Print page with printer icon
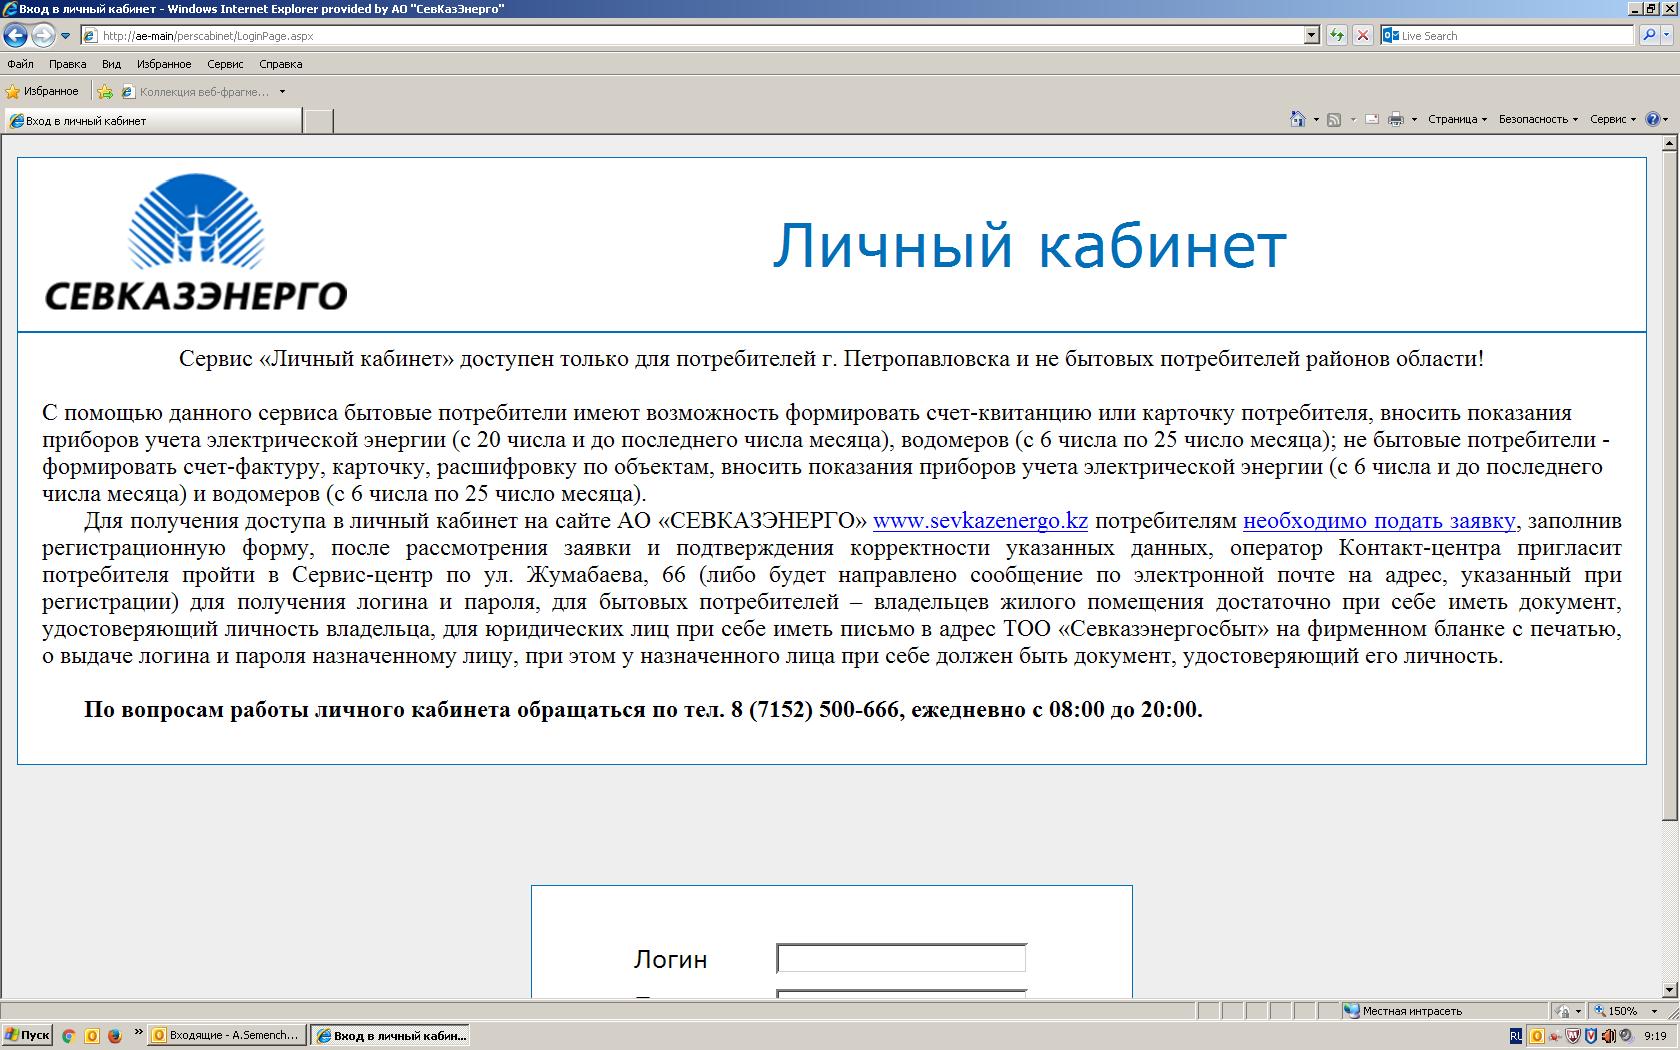 click(x=1396, y=119)
